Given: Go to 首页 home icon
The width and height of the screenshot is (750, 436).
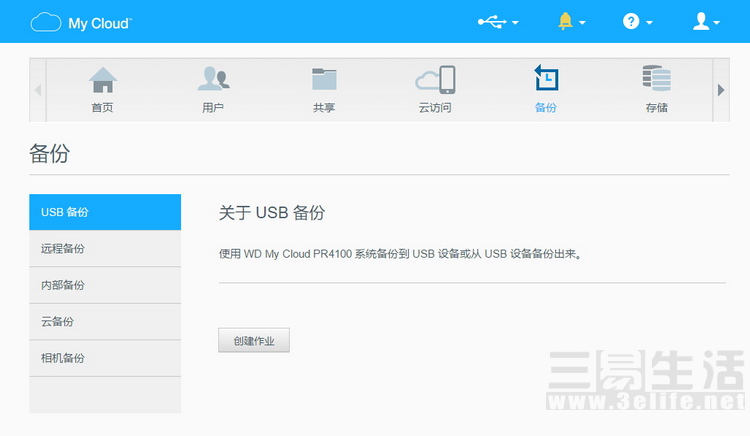Looking at the screenshot, I should [103, 80].
